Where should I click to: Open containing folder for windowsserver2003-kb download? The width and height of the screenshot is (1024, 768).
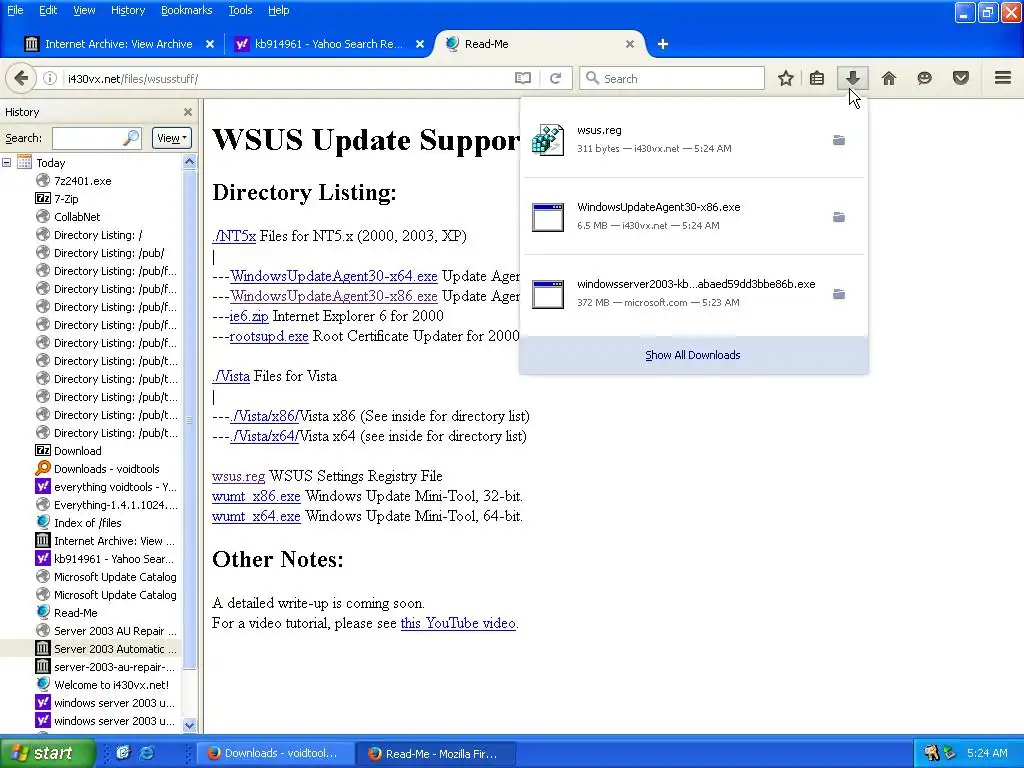[839, 294]
